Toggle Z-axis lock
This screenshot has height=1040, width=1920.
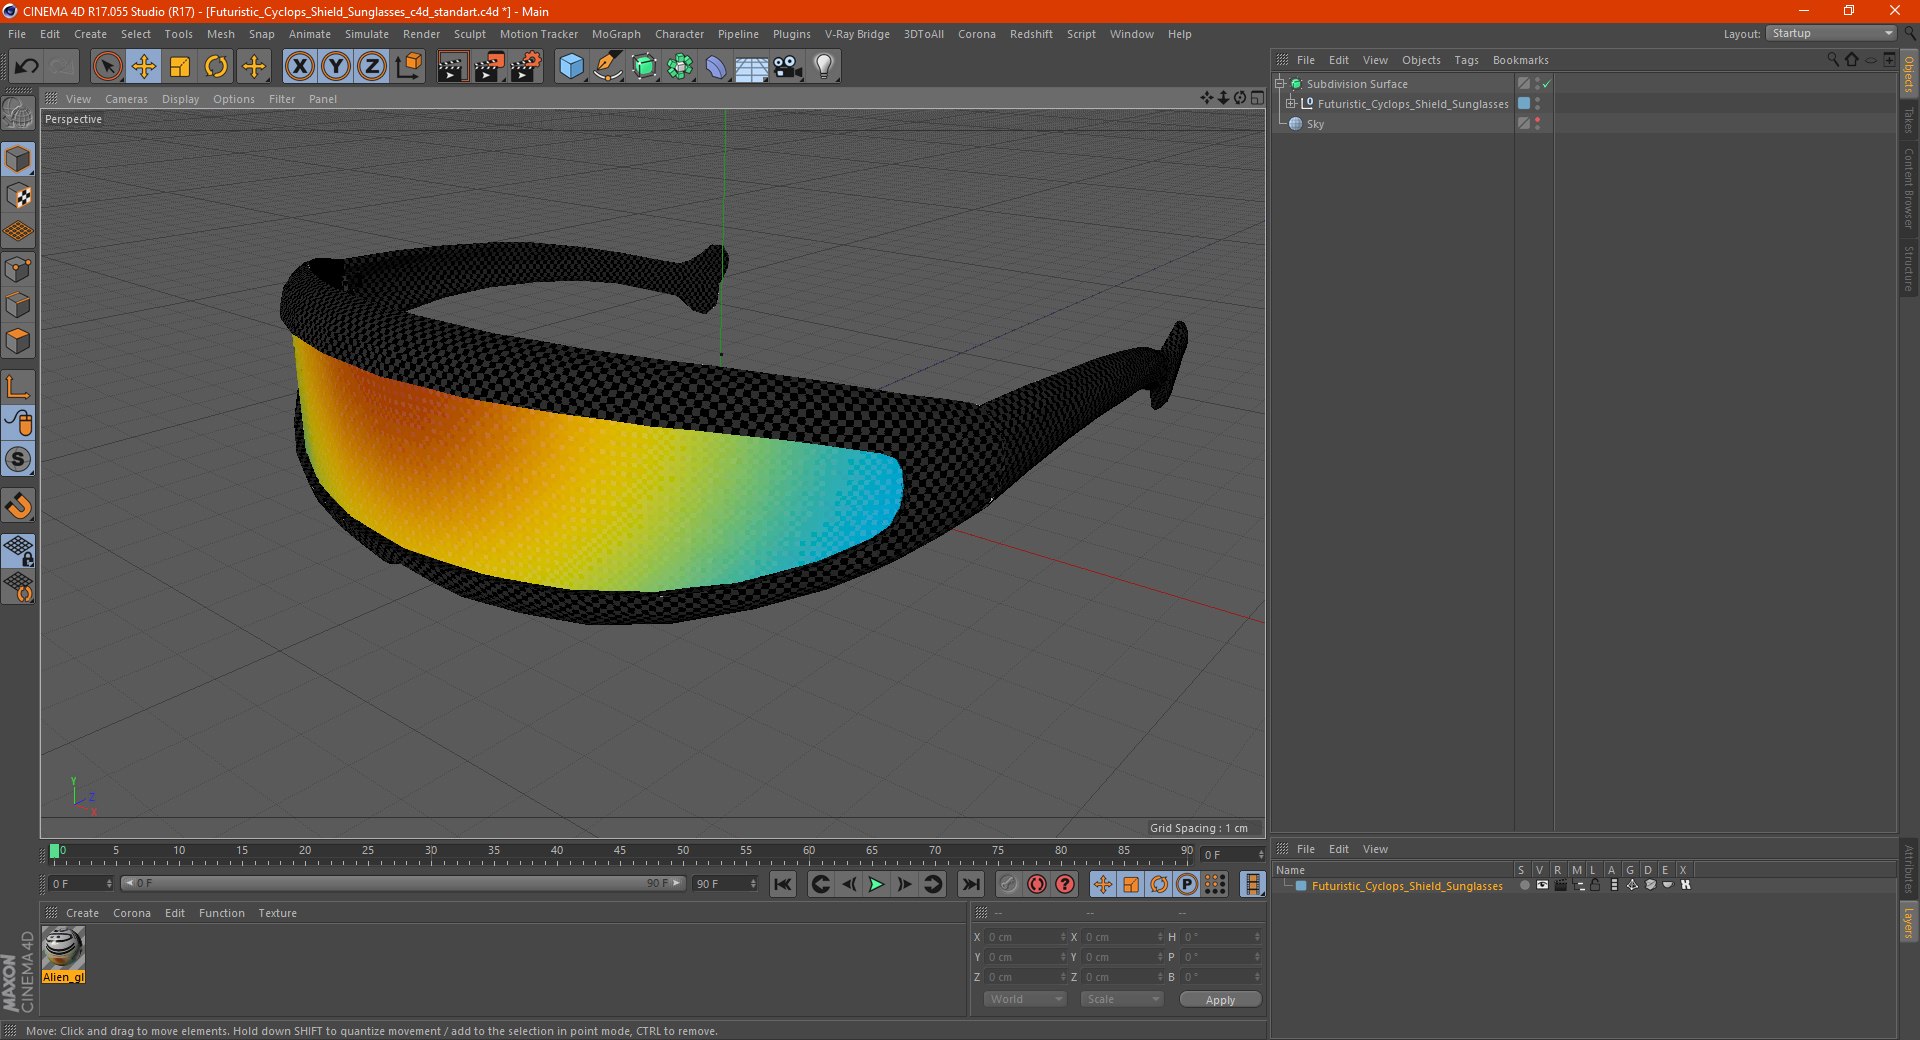372,67
